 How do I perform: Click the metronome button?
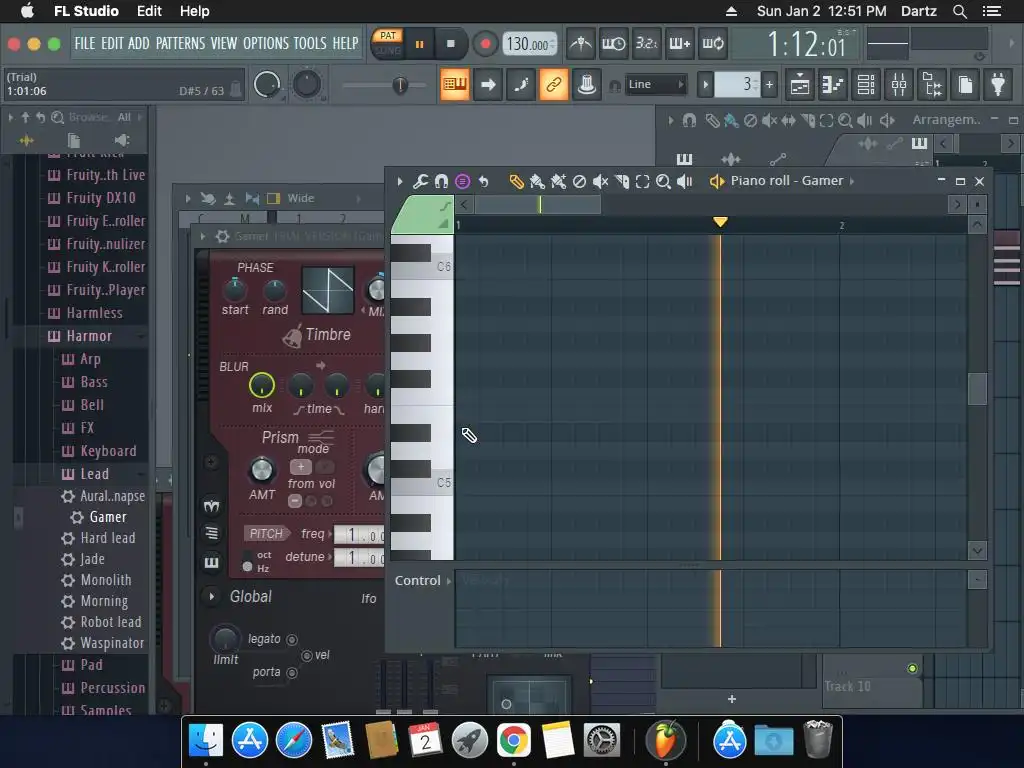click(581, 44)
